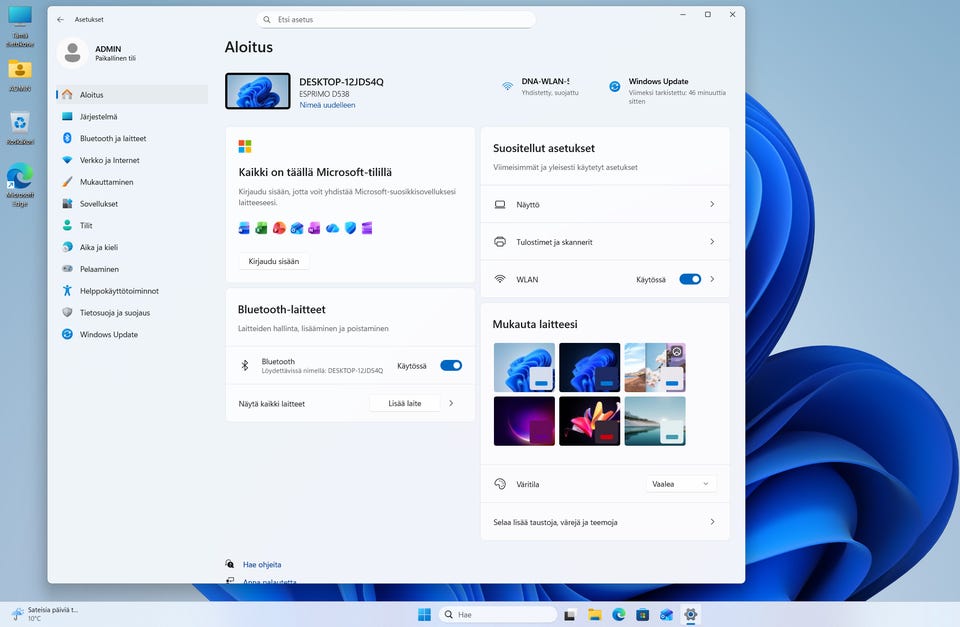This screenshot has height=627, width=960.
Task: Open Microsoft Edge from the taskbar
Action: coord(618,614)
